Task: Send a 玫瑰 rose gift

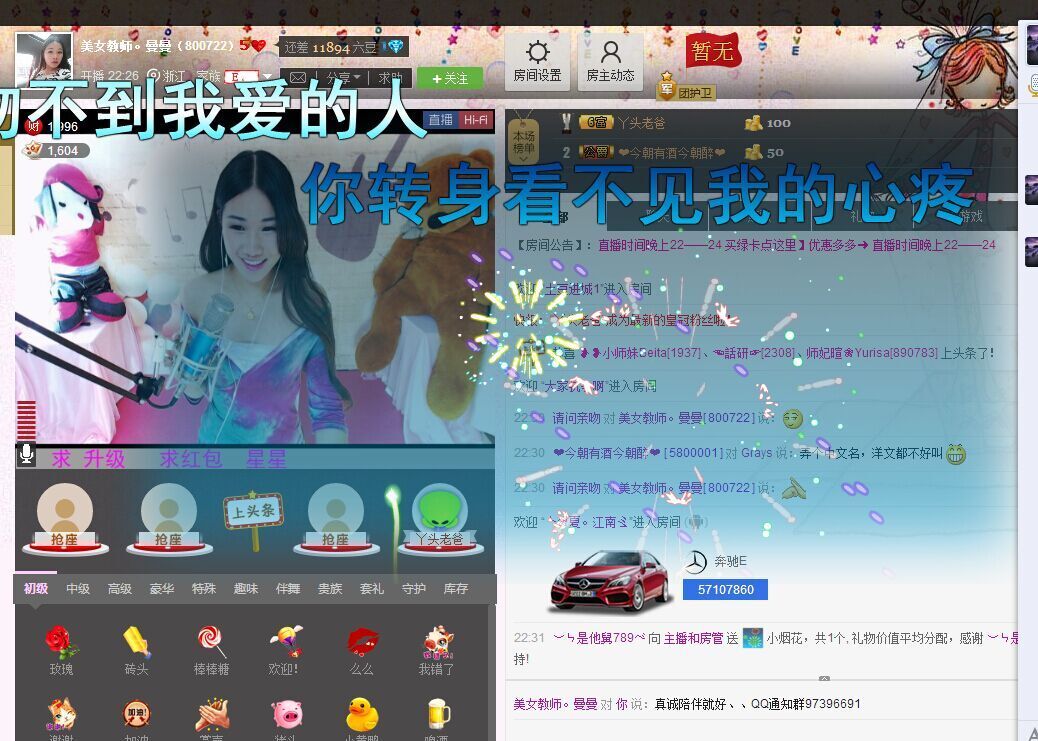Action: (62, 650)
